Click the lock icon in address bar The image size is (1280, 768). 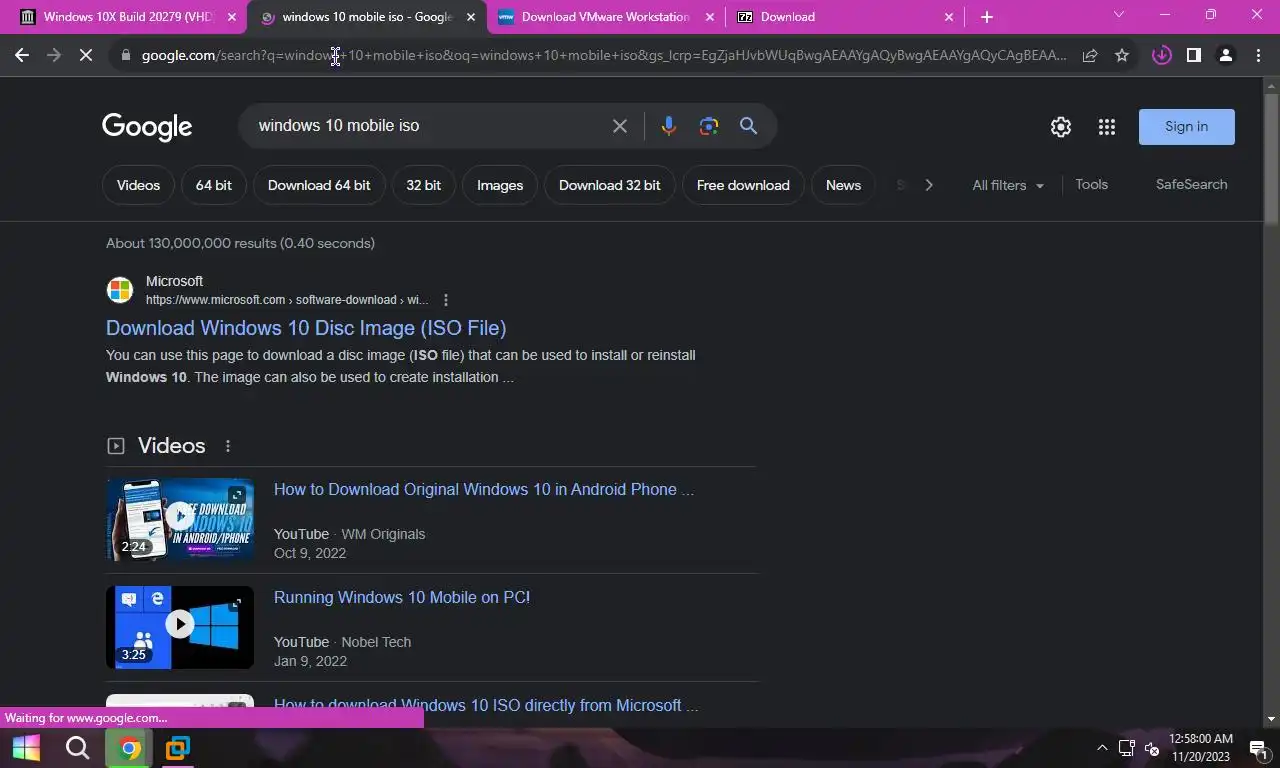coord(125,56)
